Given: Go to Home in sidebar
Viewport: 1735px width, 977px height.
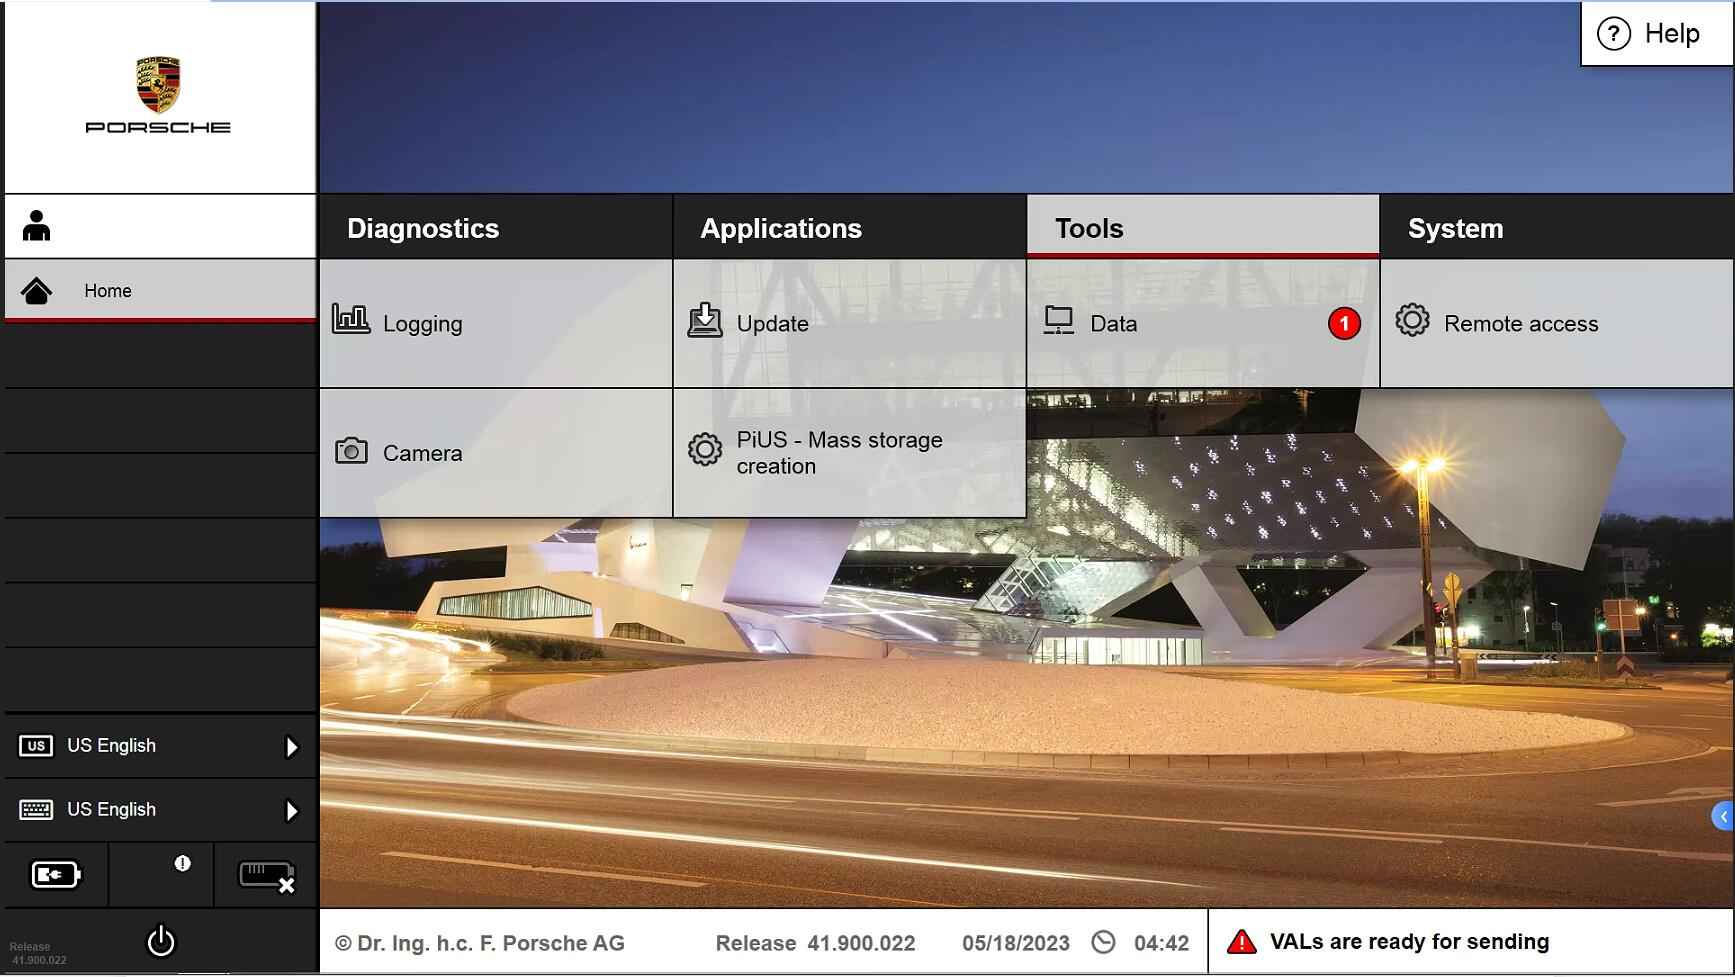Looking at the screenshot, I should [x=160, y=291].
